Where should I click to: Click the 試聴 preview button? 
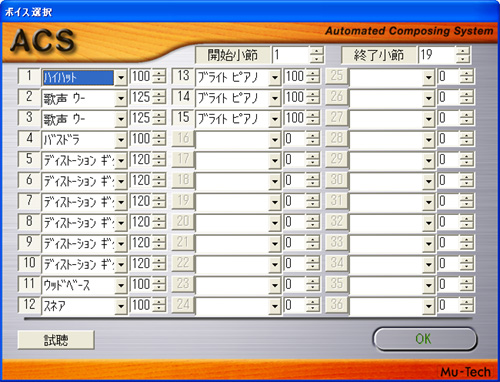(56, 340)
